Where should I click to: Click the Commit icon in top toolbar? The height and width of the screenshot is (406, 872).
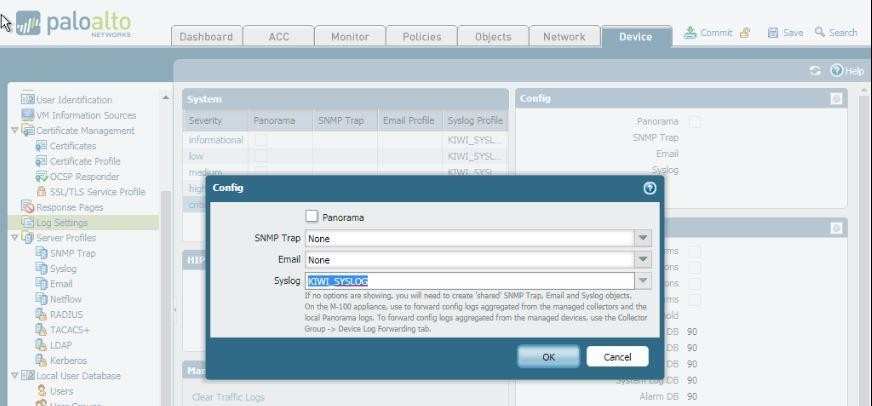[x=690, y=33]
